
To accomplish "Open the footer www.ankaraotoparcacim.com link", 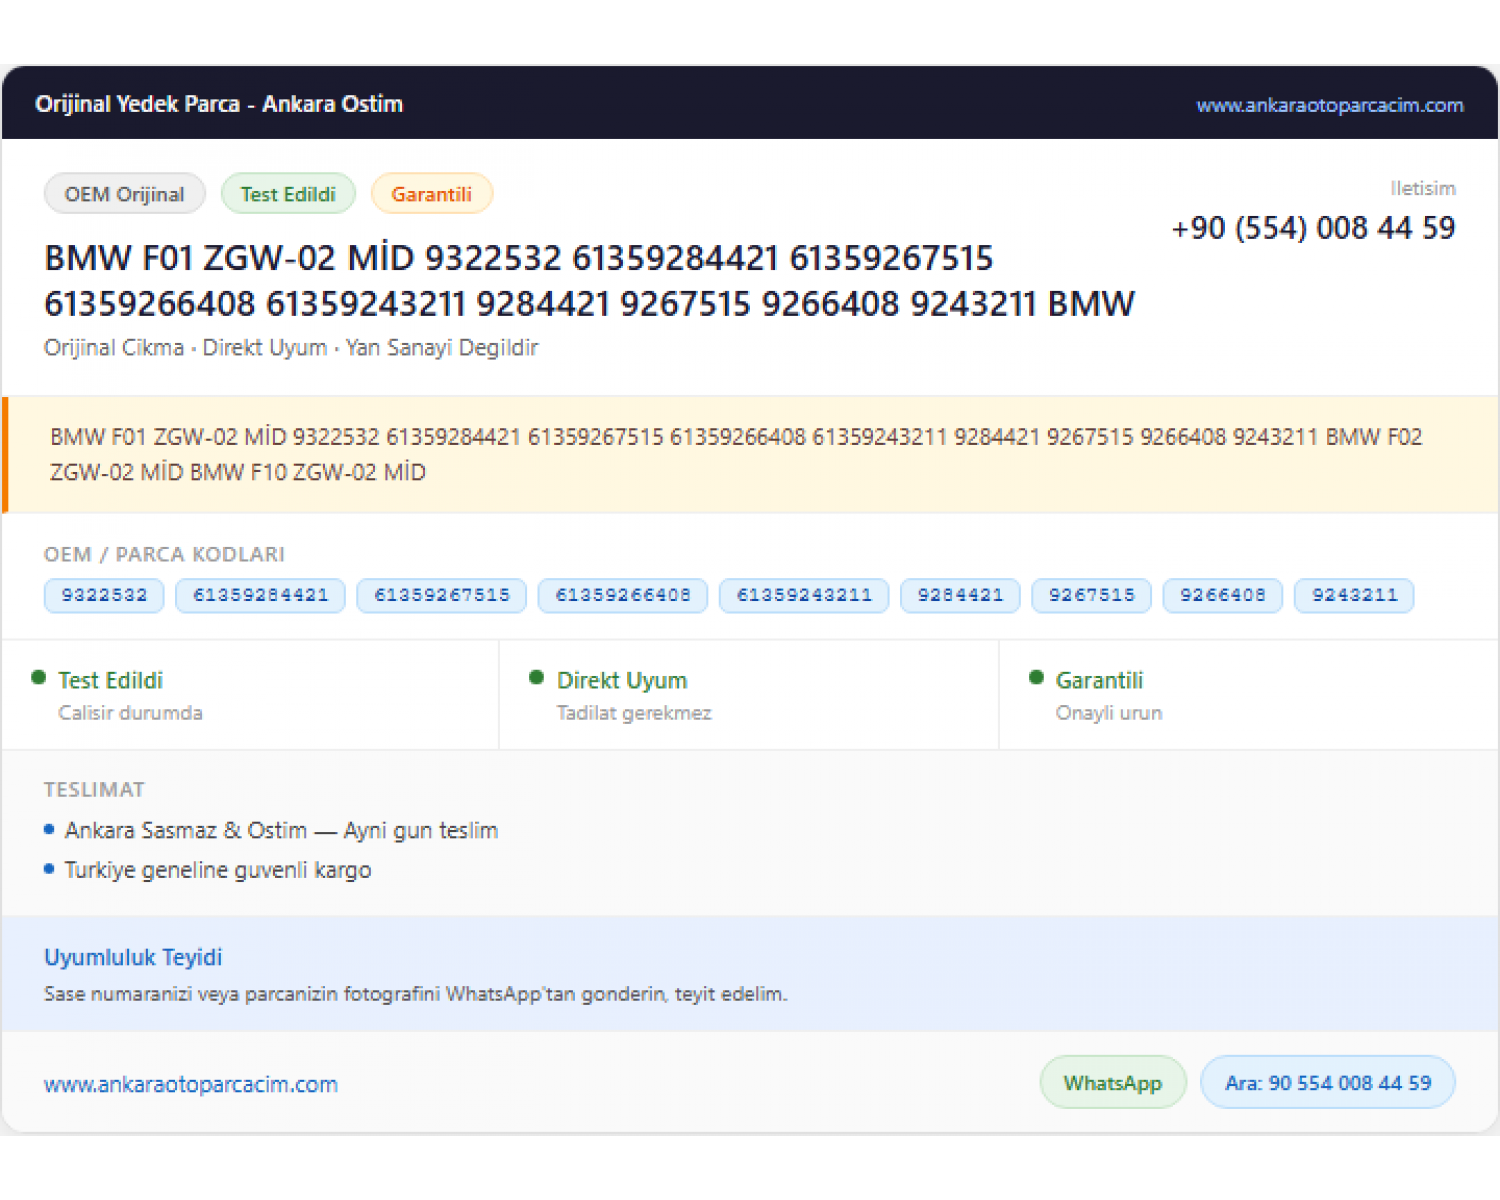I will tap(191, 1084).
